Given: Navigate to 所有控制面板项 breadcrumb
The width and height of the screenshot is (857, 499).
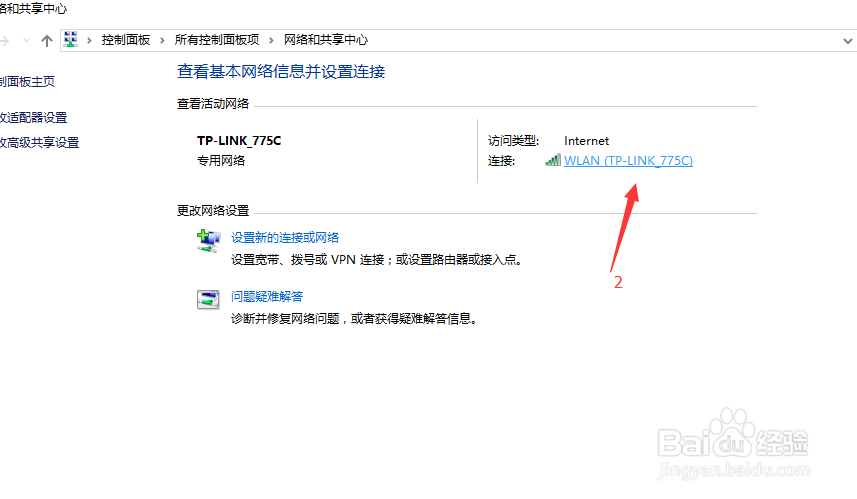Looking at the screenshot, I should (x=217, y=40).
